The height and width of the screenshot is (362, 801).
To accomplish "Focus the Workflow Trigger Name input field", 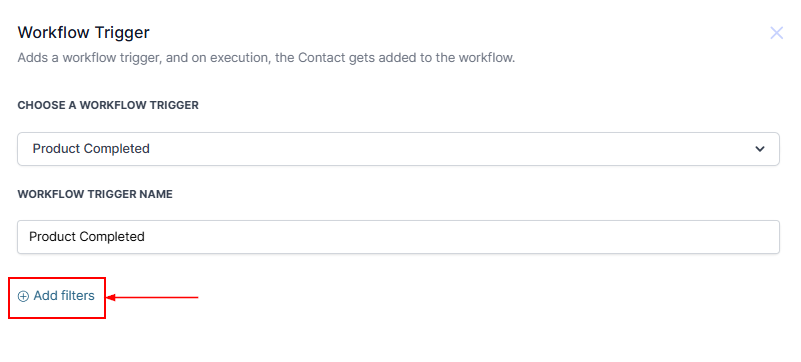I will [398, 237].
